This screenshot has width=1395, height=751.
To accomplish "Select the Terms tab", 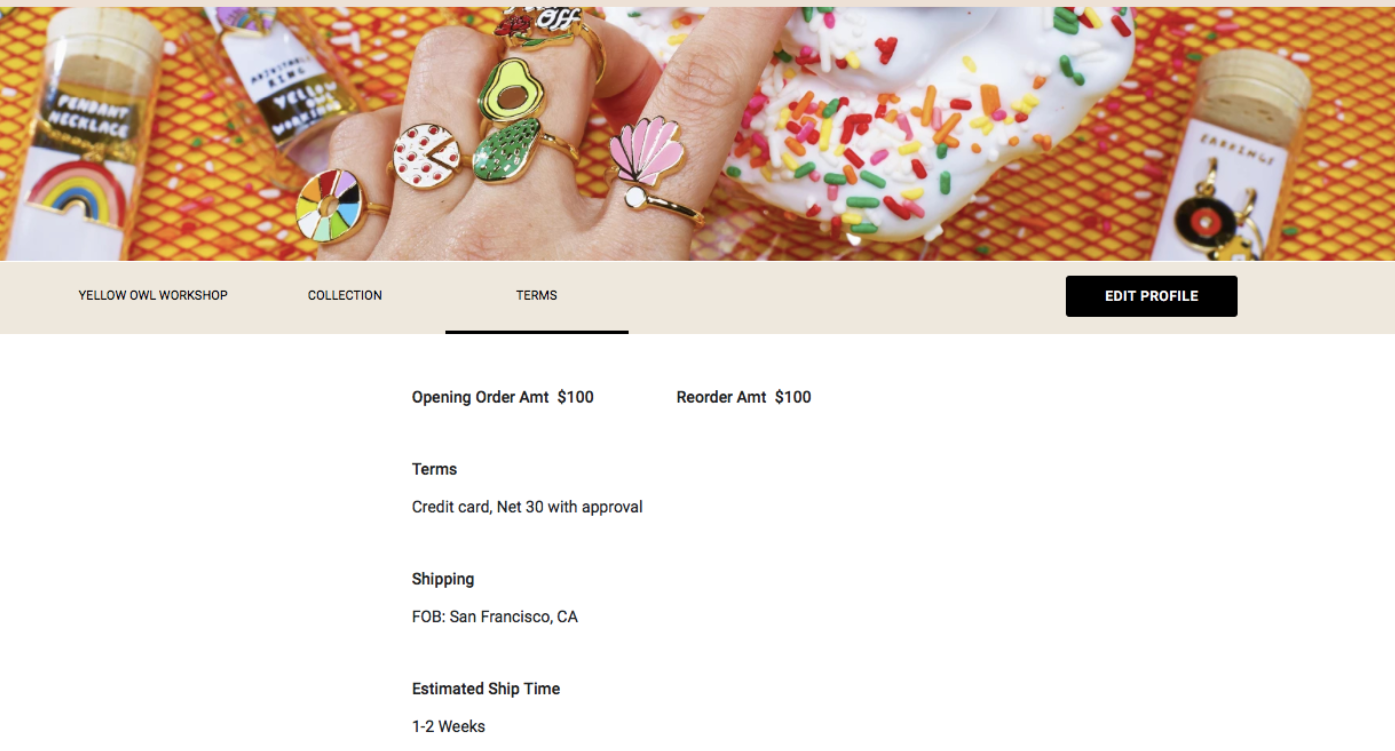I will (x=537, y=295).
